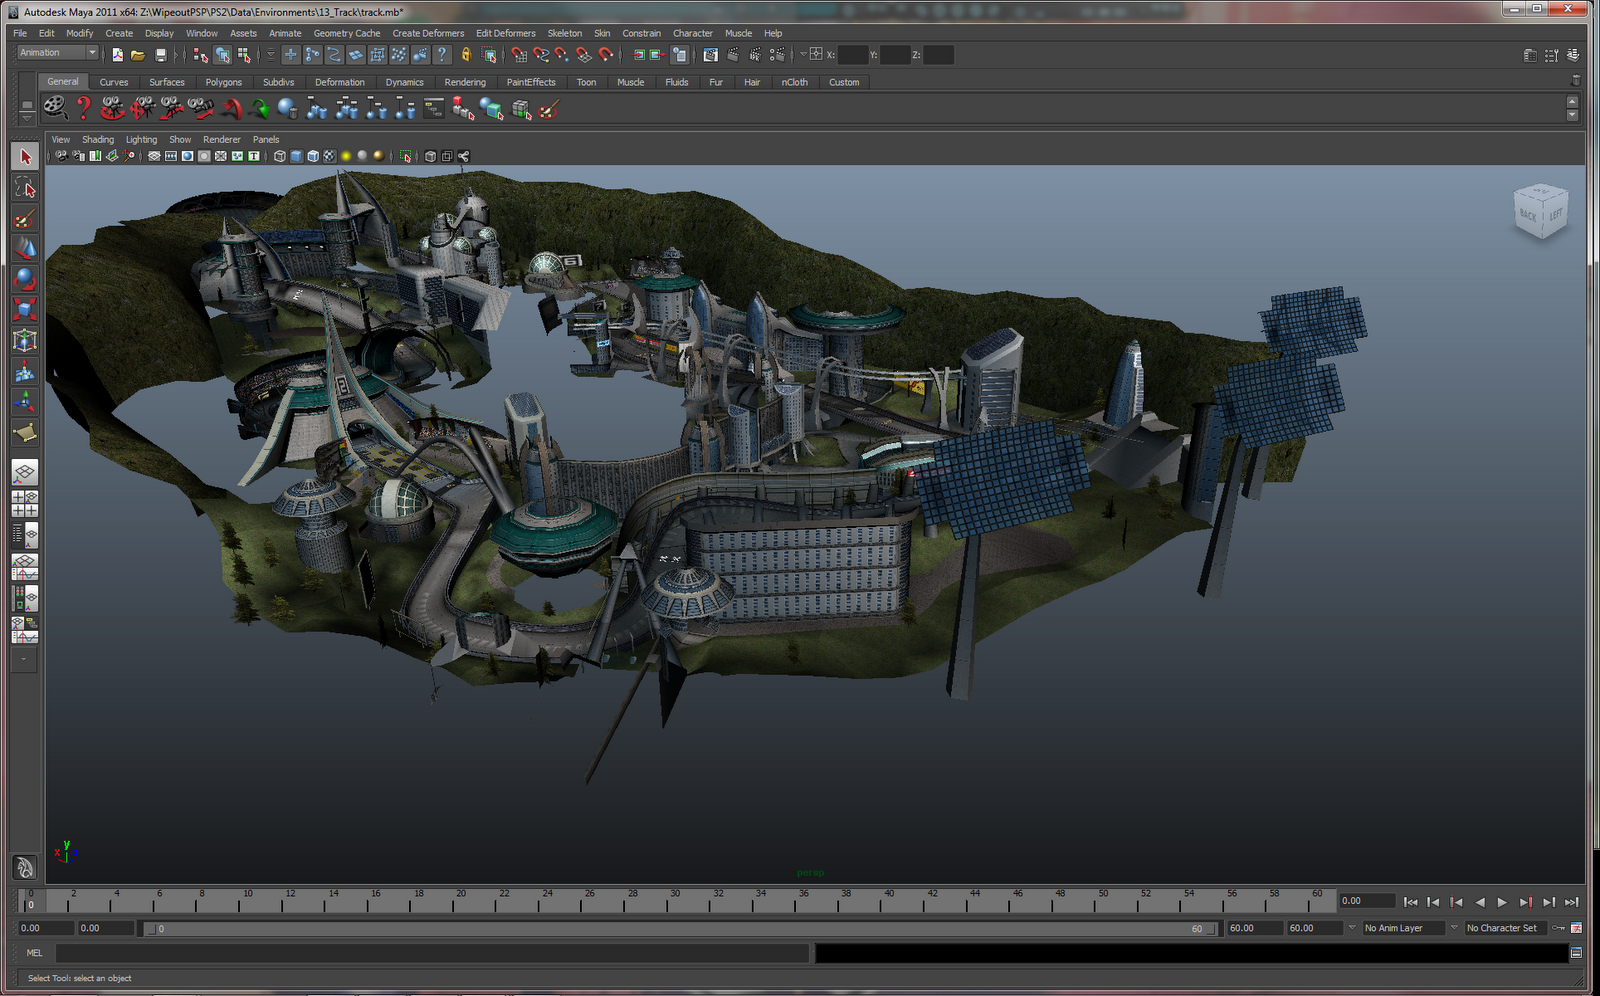Switch to the Polygons shelf tab
Screen dimensions: 1600x996
223,82
